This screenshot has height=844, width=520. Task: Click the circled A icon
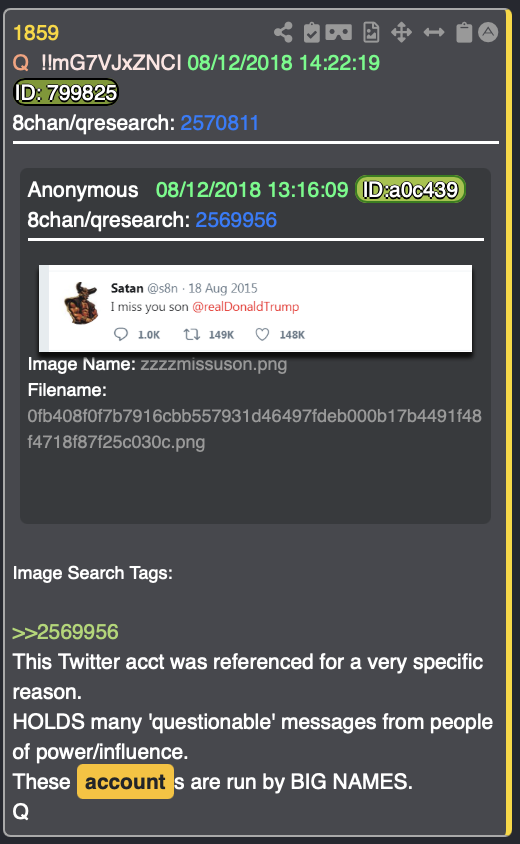[x=488, y=32]
